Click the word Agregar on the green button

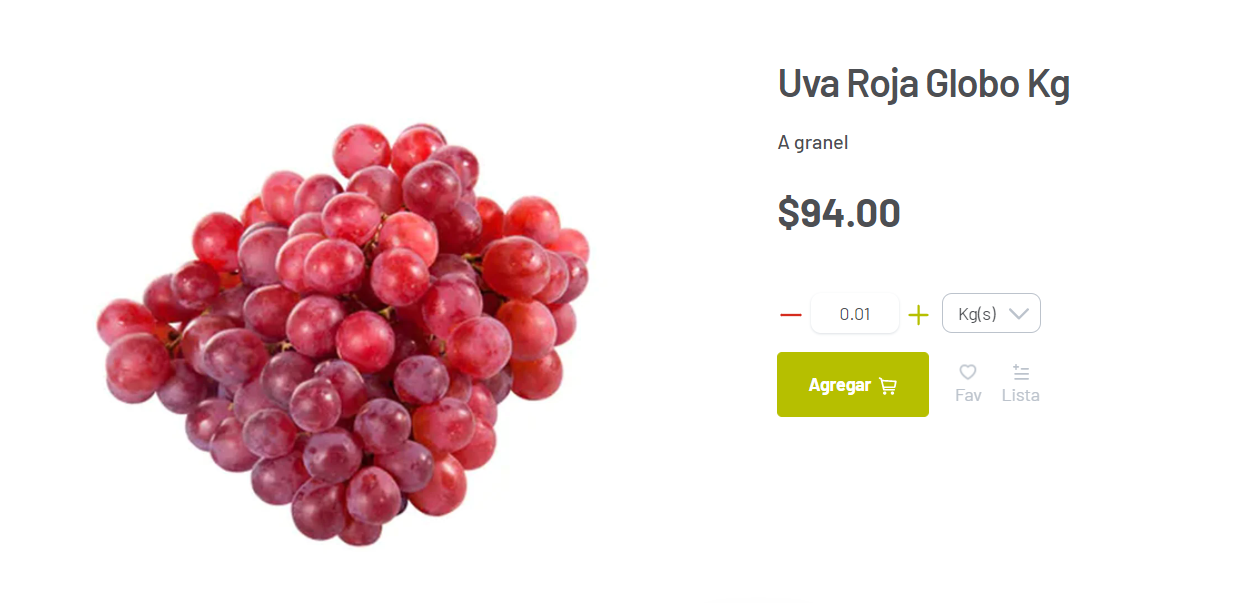pos(839,385)
